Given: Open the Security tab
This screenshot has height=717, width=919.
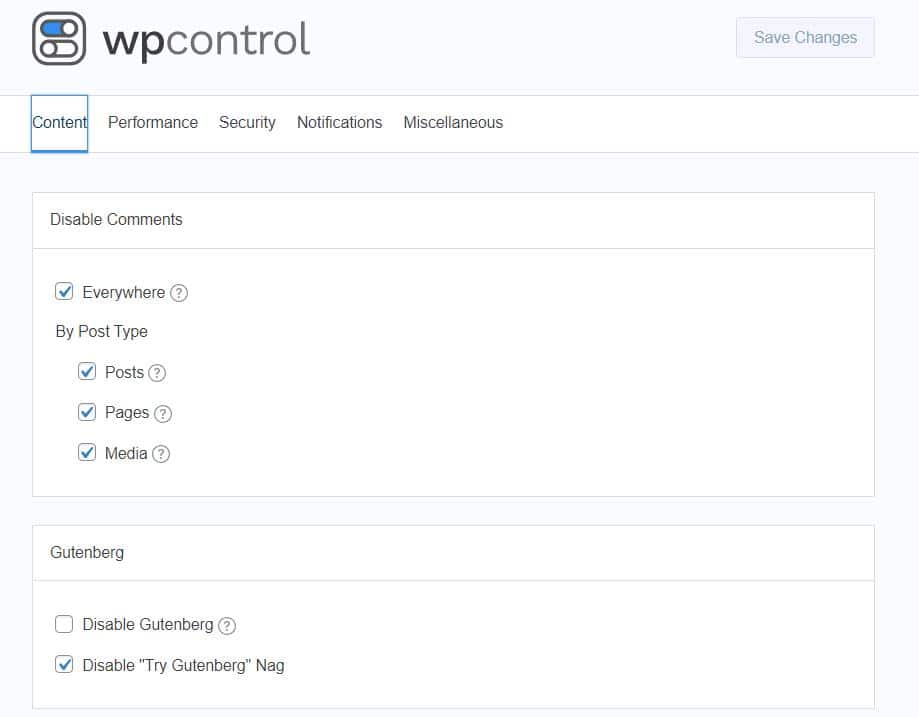Looking at the screenshot, I should (x=247, y=123).
